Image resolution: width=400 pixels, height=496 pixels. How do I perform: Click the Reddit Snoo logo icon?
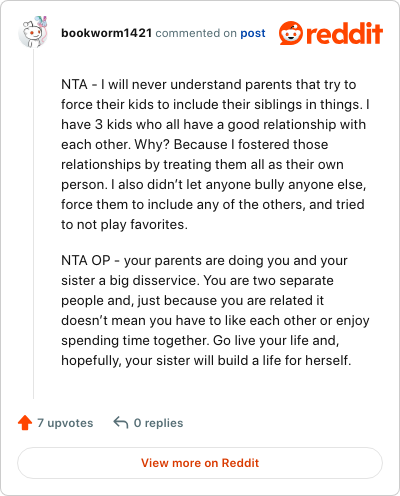291,33
